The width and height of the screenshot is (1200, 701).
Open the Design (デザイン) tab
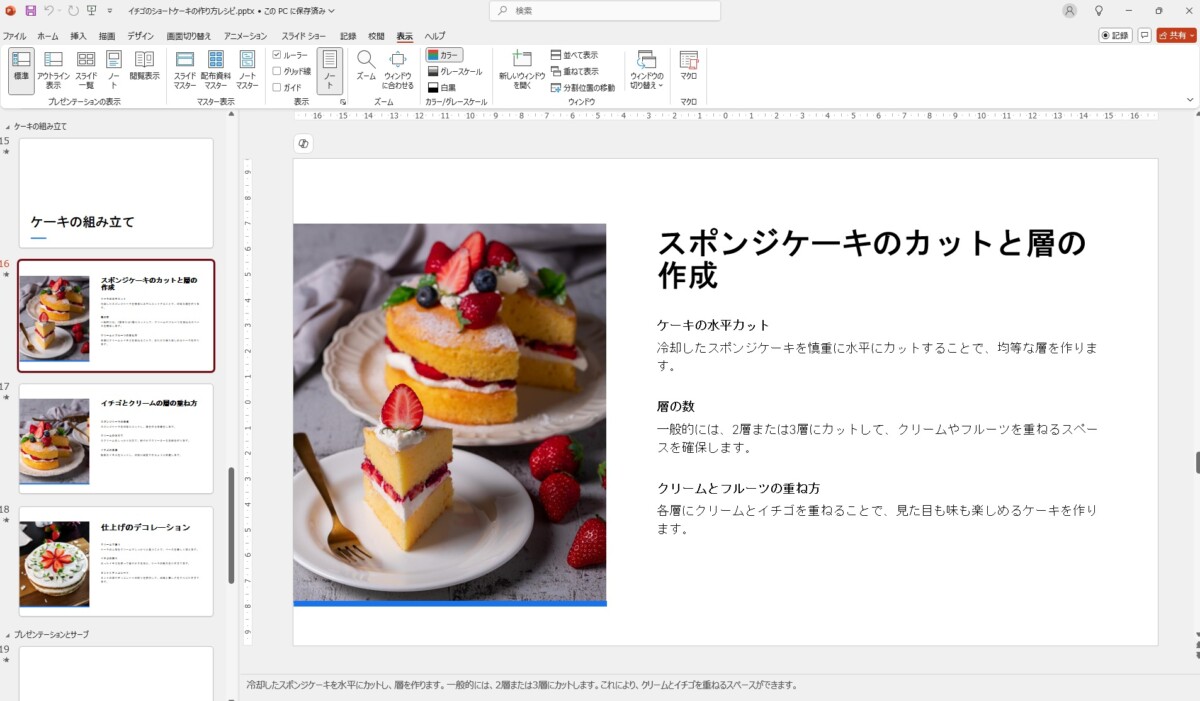[140, 36]
